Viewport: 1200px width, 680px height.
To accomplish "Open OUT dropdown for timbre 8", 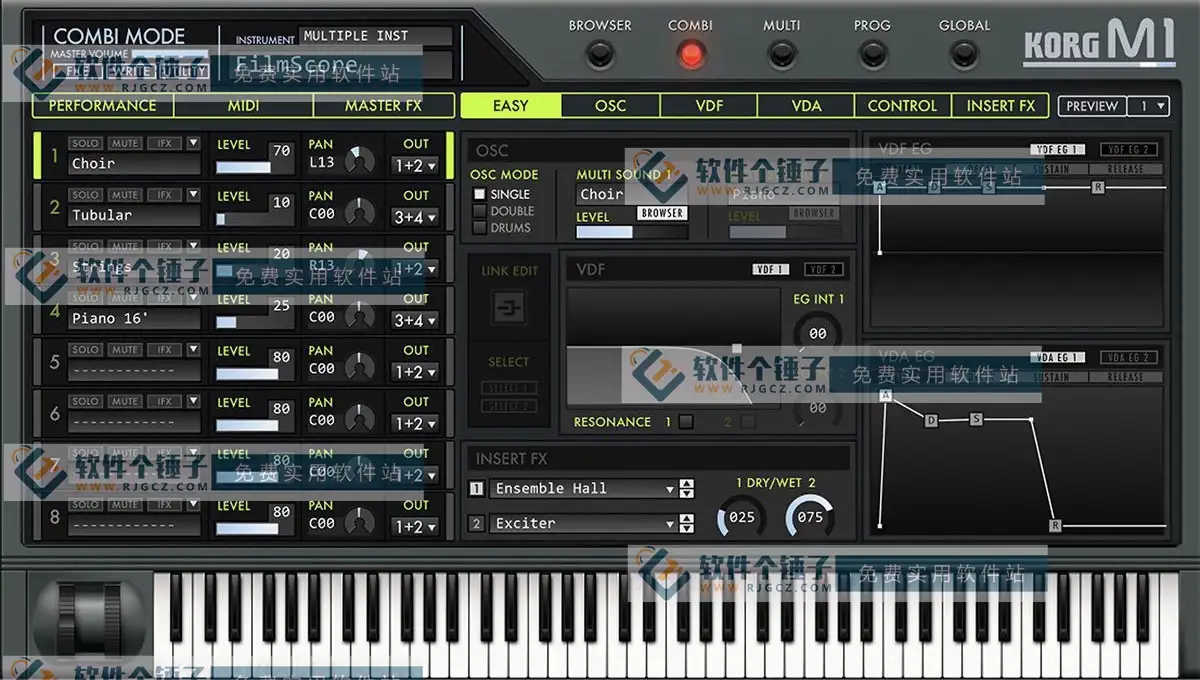I will coord(416,527).
